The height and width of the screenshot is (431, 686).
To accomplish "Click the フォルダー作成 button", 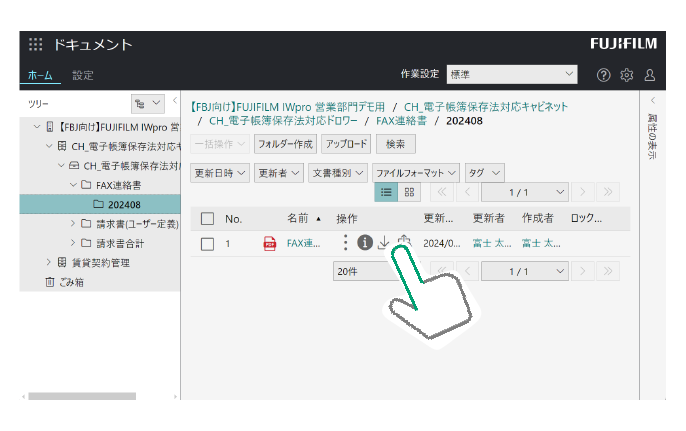I will click(x=286, y=144).
